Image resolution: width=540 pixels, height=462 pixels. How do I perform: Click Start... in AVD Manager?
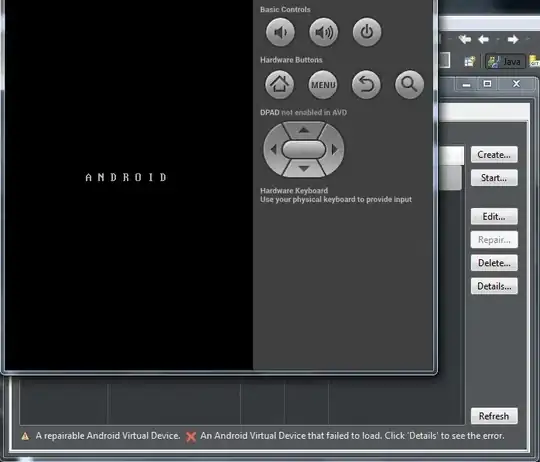tap(494, 178)
